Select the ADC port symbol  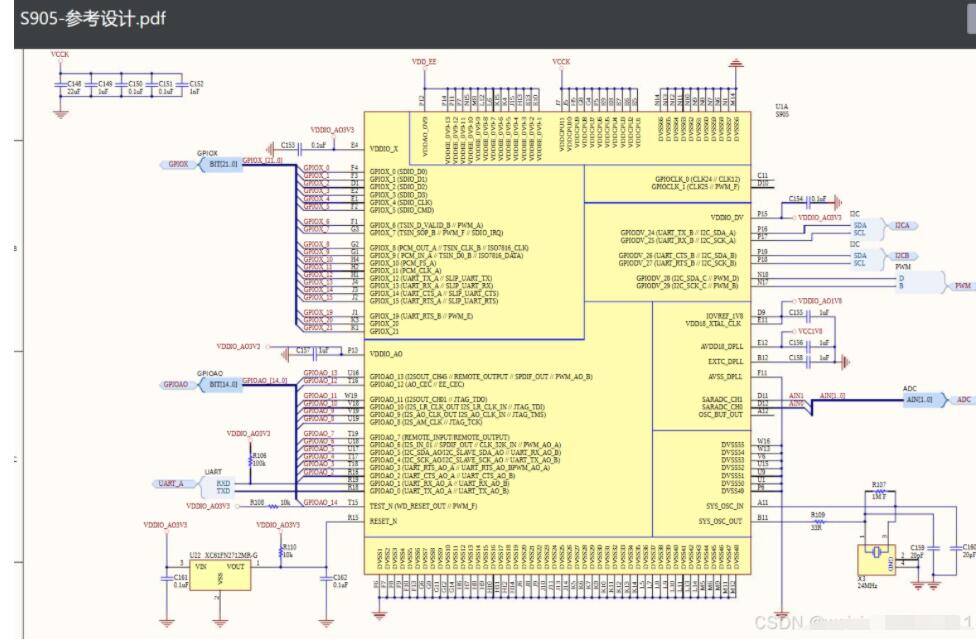point(963,400)
